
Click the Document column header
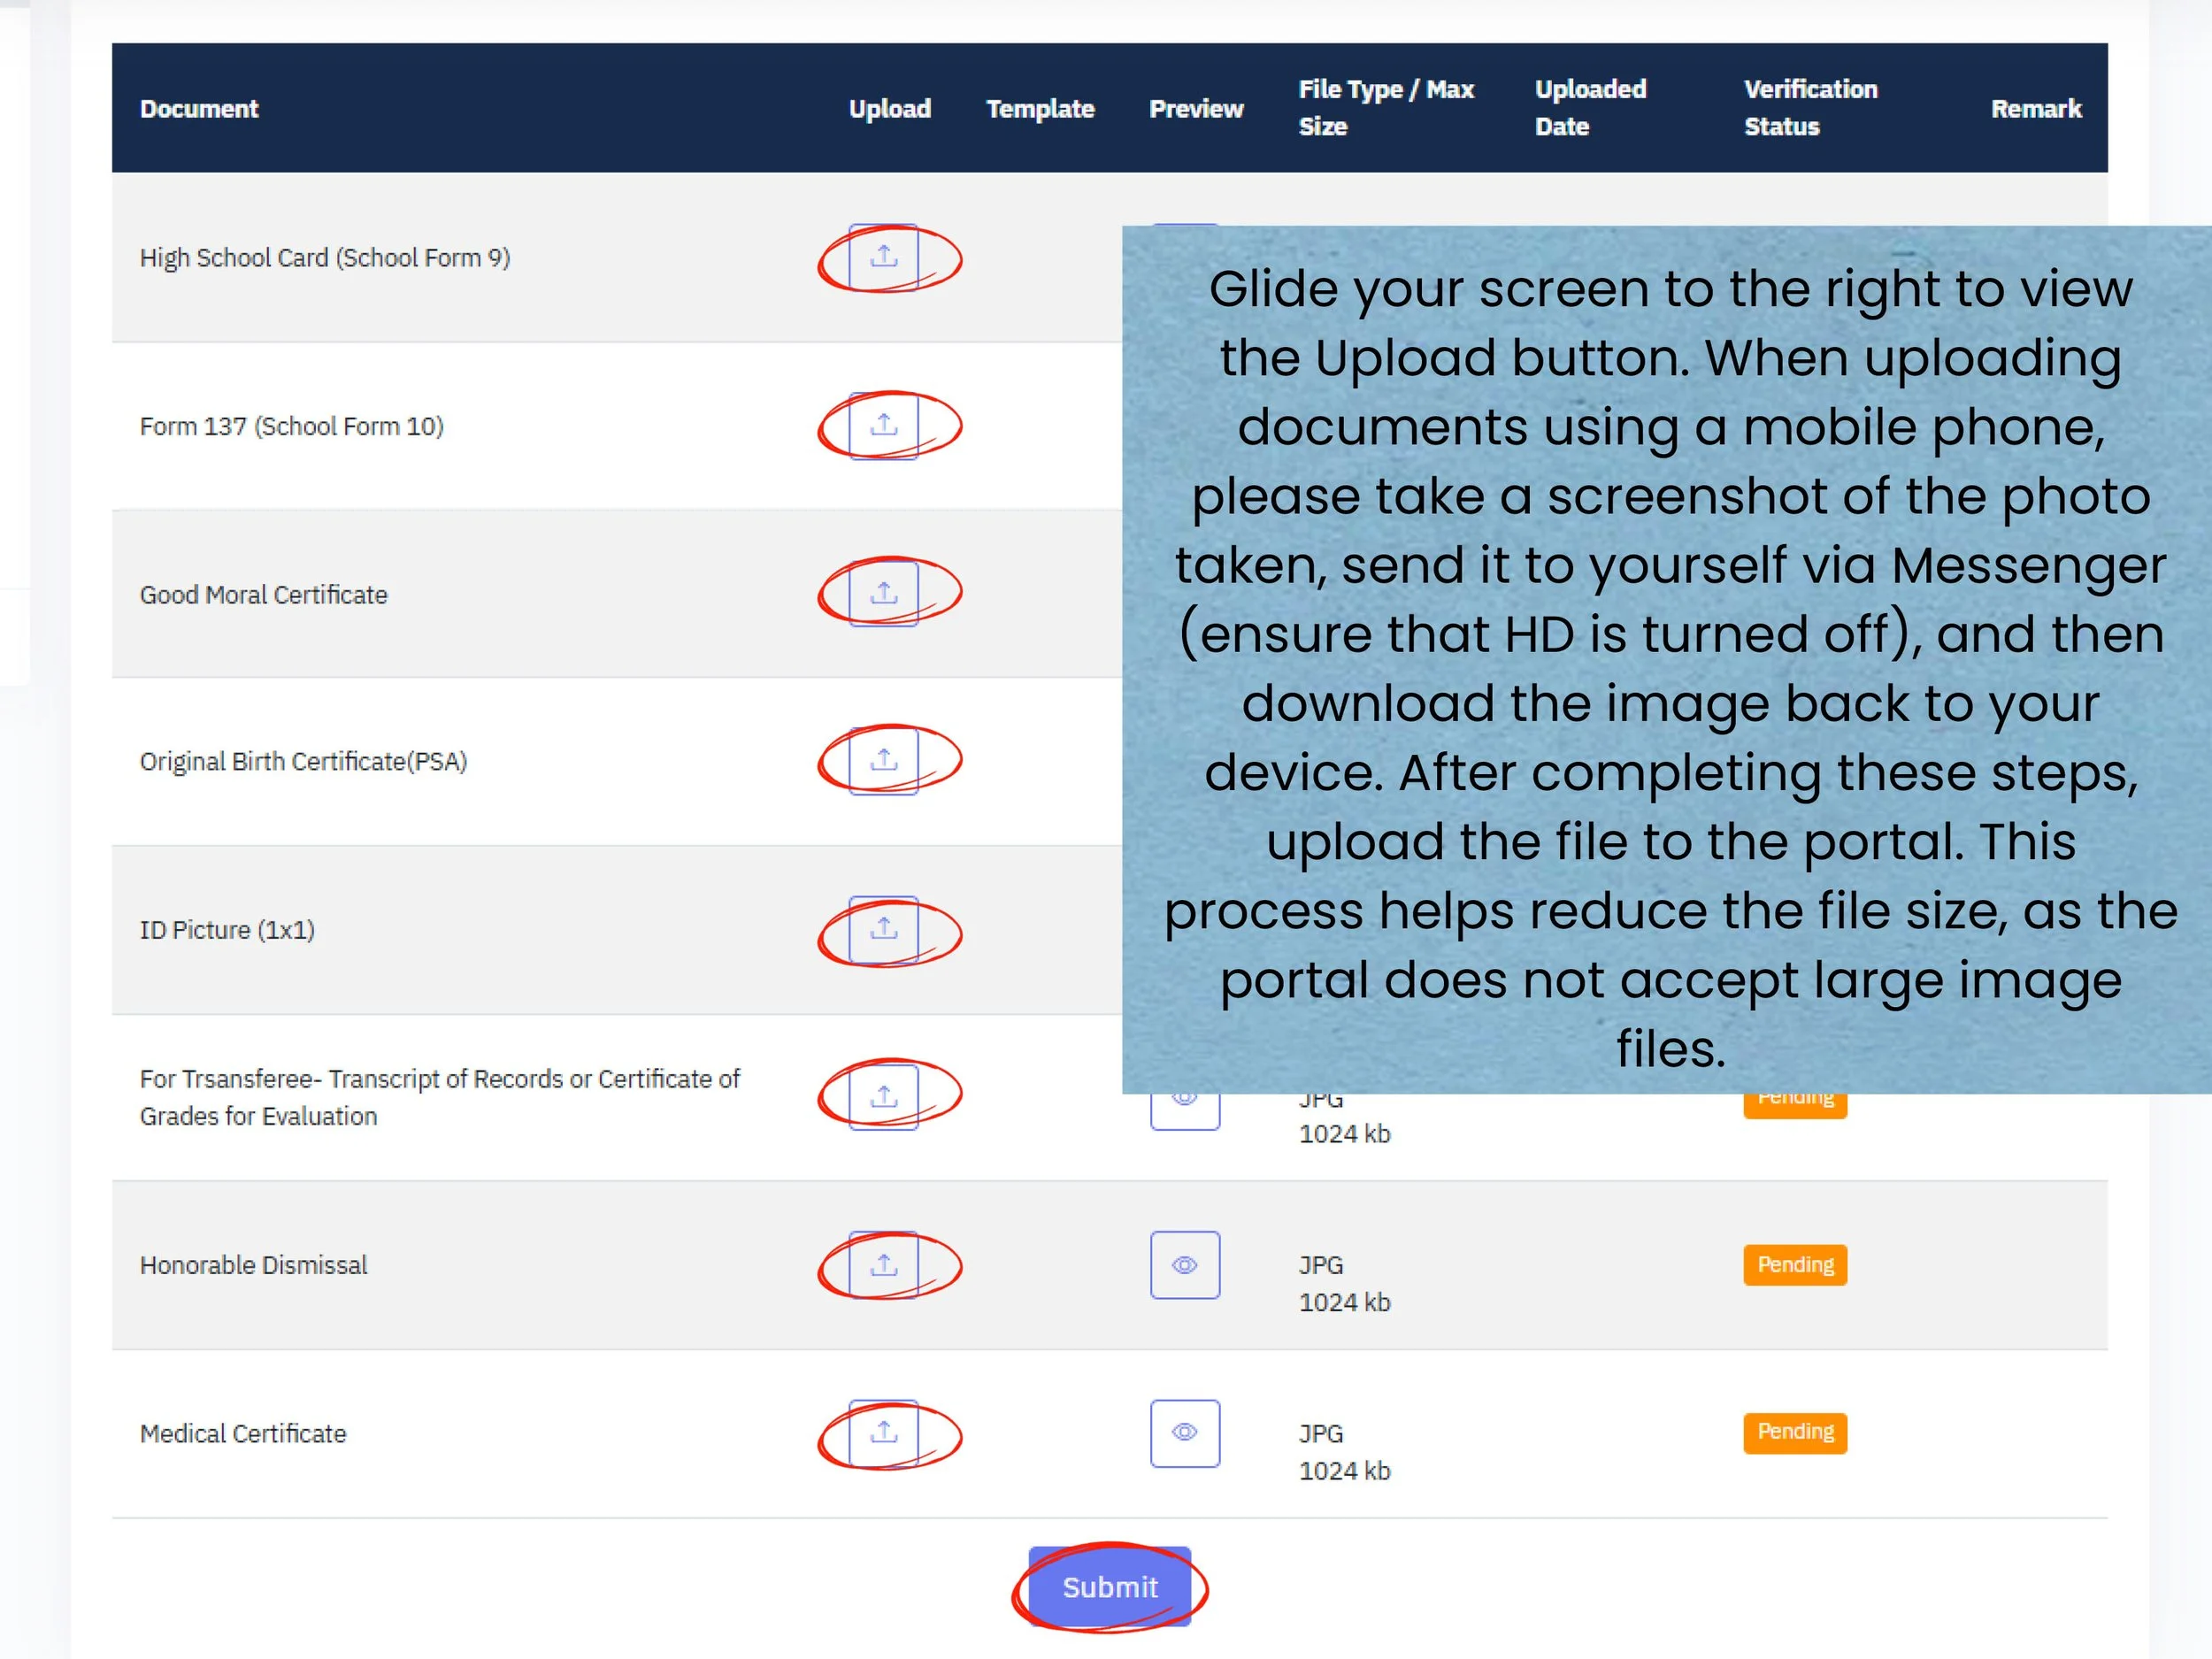(198, 108)
